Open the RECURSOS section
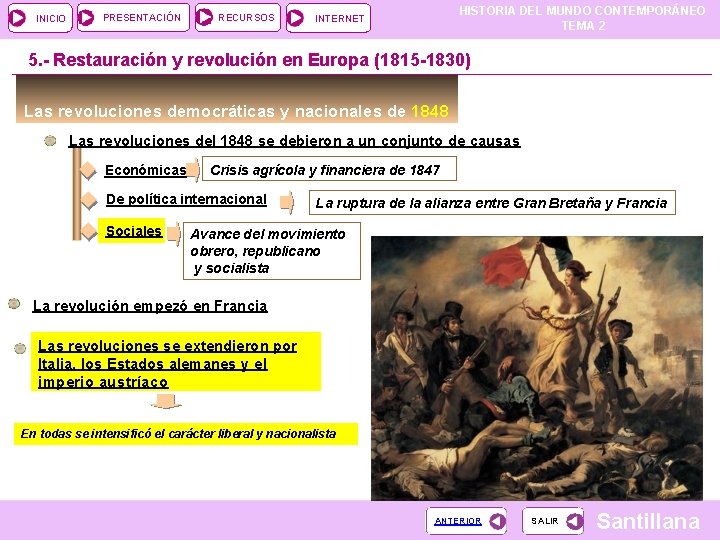This screenshot has width=720, height=540. [237, 17]
